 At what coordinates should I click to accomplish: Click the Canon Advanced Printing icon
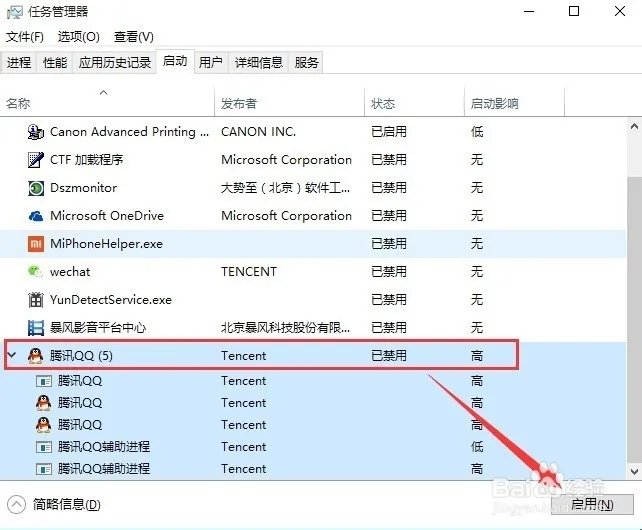[36, 132]
